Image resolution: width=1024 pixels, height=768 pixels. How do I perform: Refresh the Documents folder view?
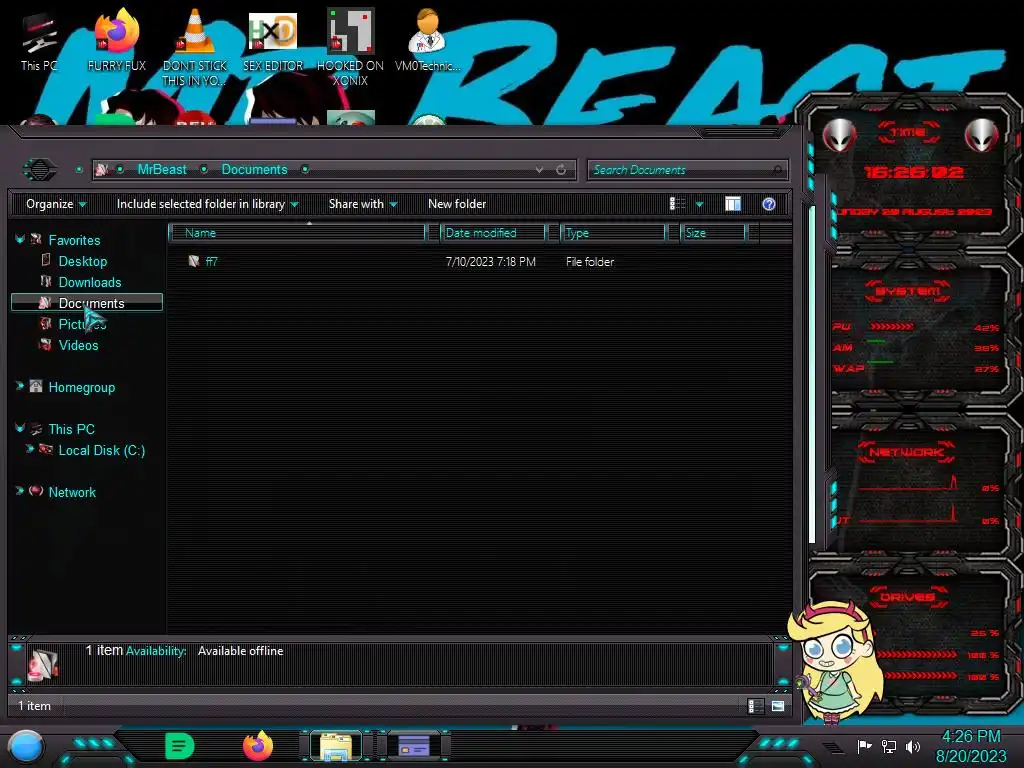(561, 170)
